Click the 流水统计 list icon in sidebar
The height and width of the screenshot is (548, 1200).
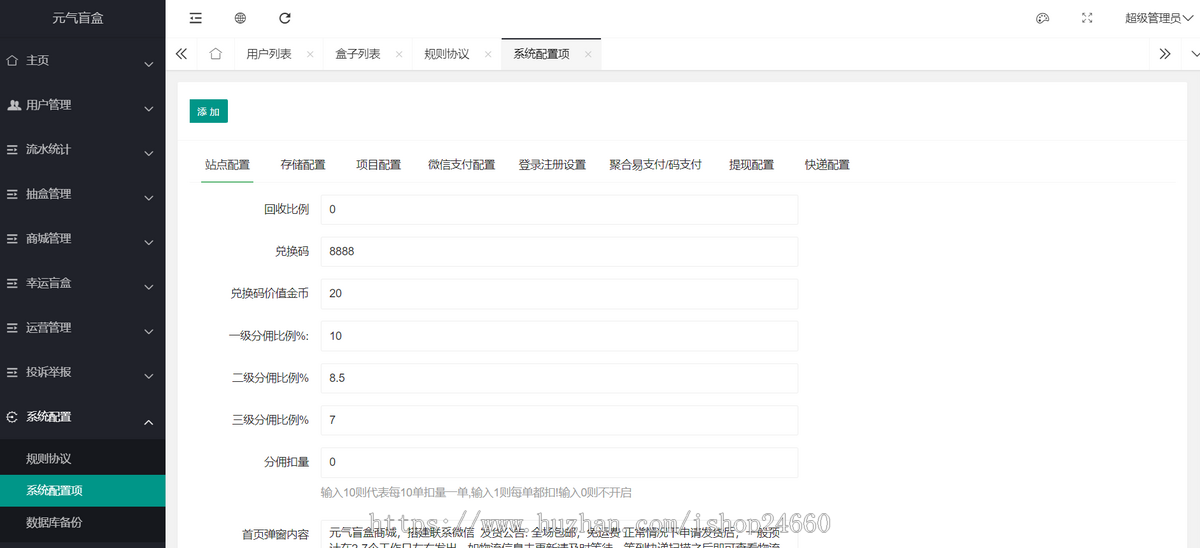[13, 150]
